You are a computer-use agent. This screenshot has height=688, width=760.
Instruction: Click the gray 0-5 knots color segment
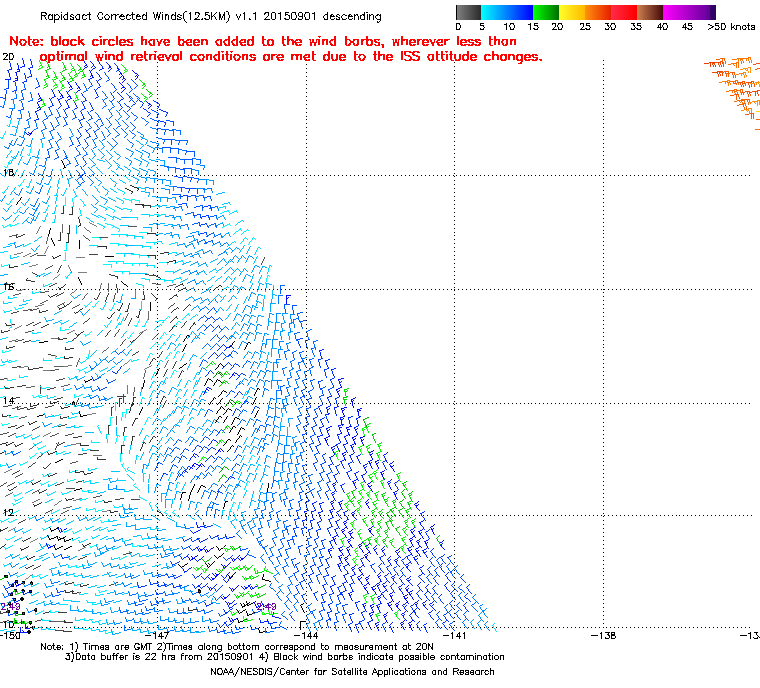468,12
